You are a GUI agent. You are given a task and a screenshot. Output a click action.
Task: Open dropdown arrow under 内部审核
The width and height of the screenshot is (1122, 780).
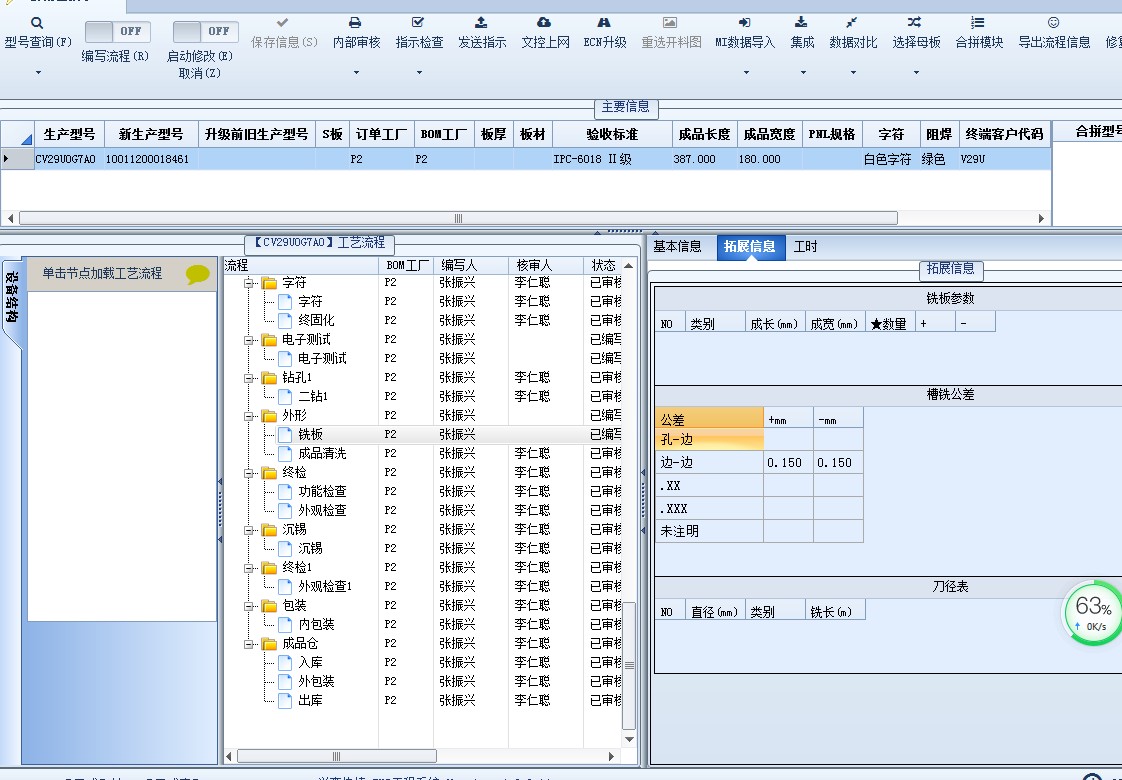(356, 72)
